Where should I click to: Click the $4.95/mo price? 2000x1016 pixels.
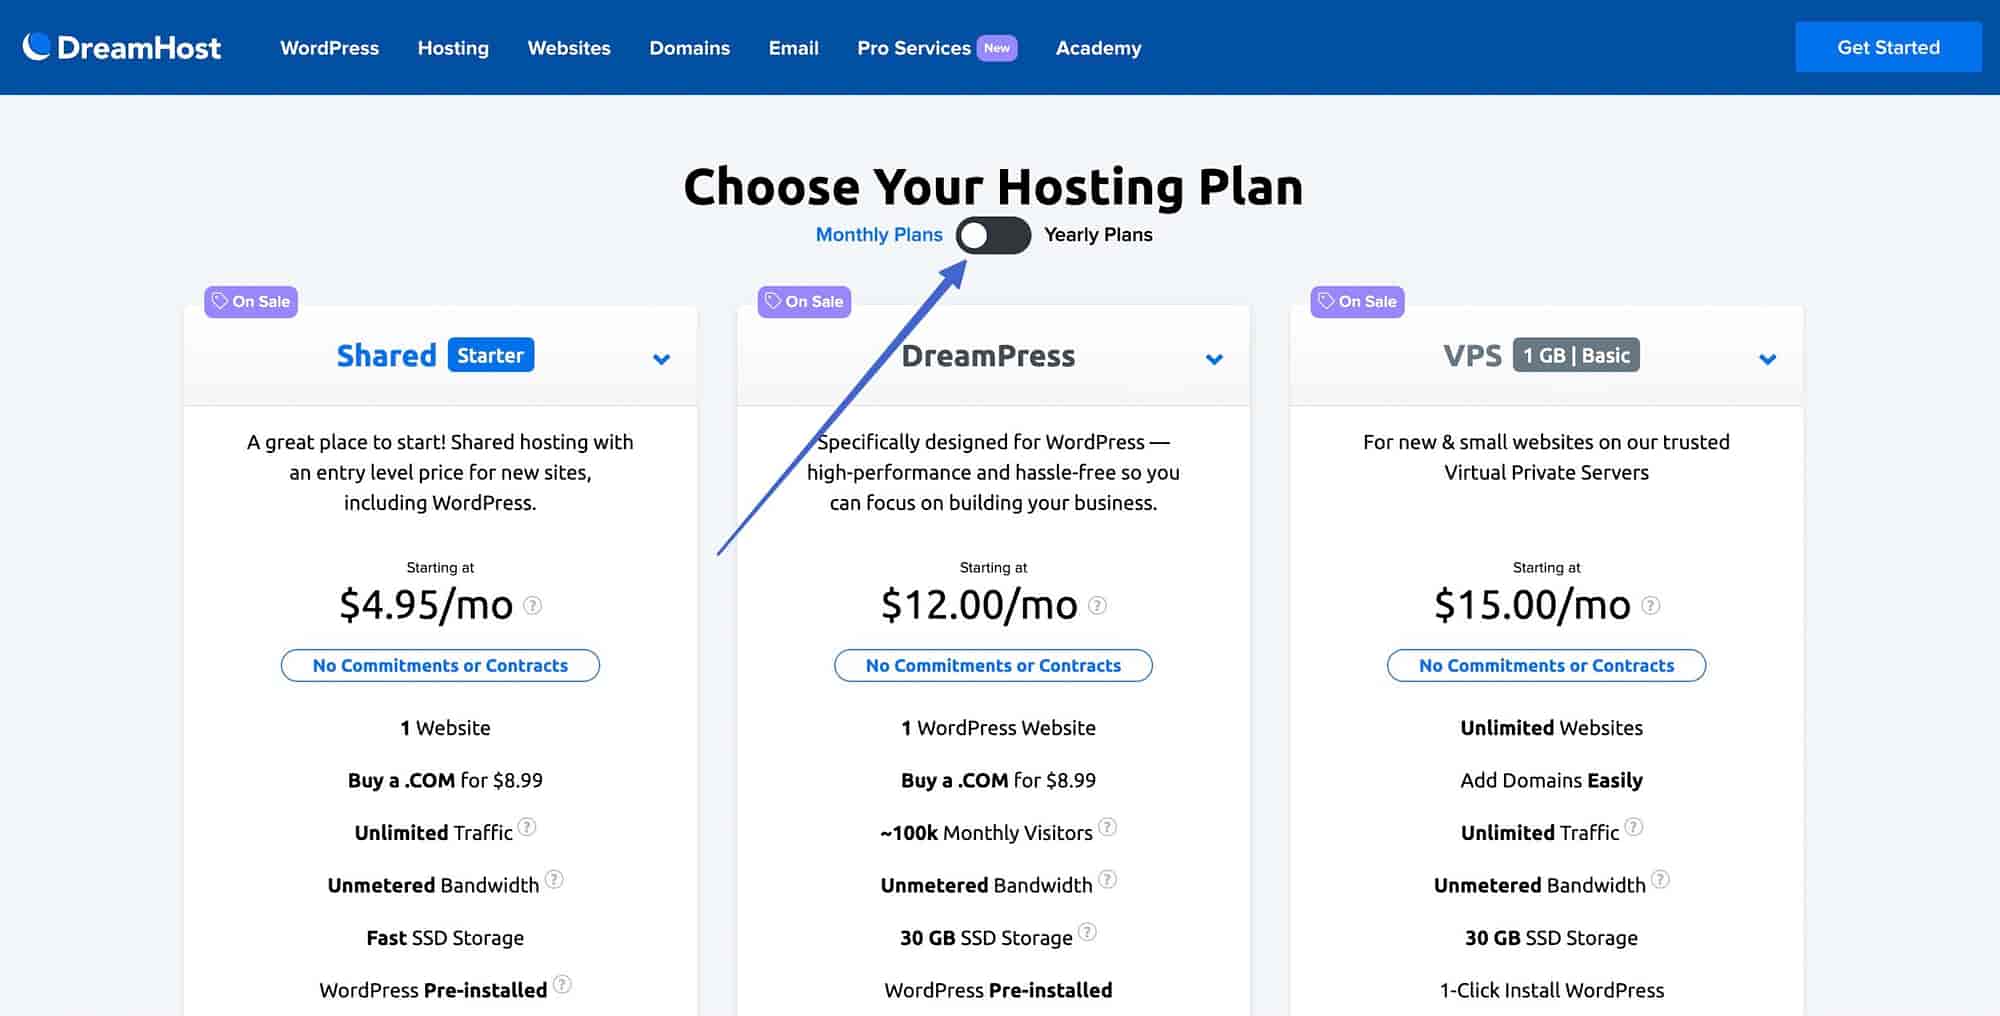click(426, 605)
